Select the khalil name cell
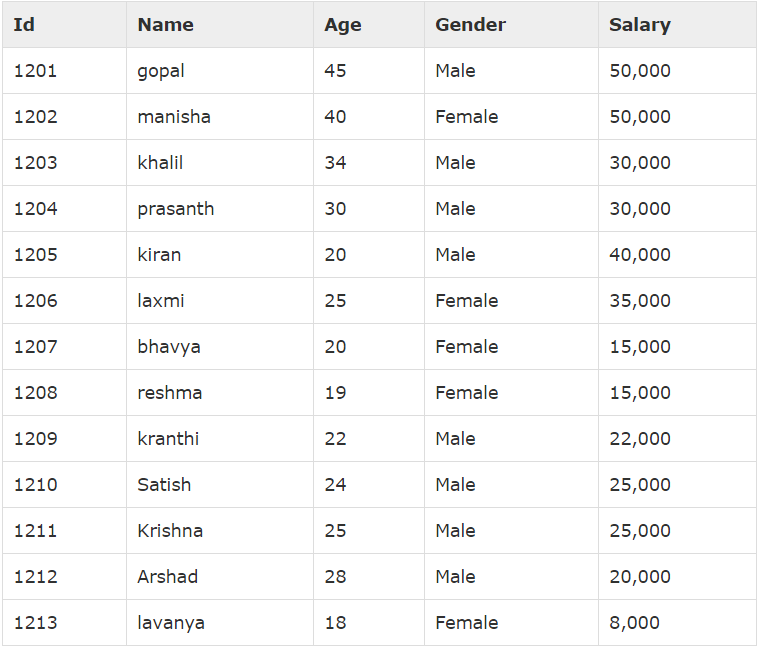The width and height of the screenshot is (759, 648). tap(160, 163)
